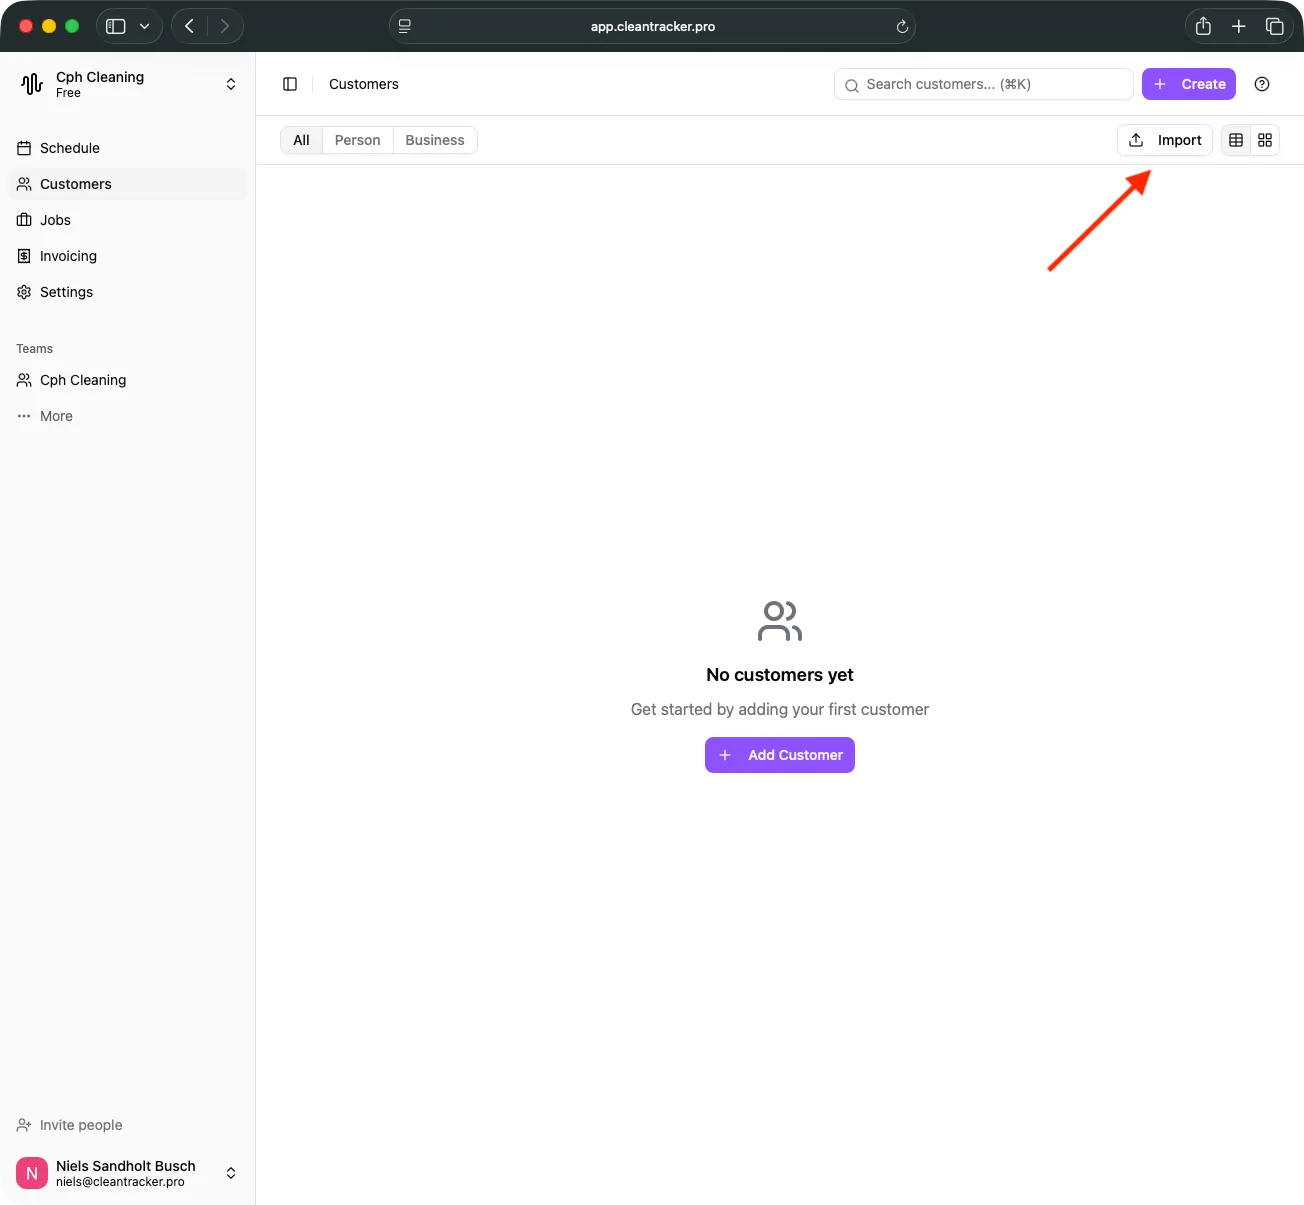This screenshot has width=1304, height=1205.
Task: Click the Cph Cleaning team icon under Teams
Action: tap(23, 380)
